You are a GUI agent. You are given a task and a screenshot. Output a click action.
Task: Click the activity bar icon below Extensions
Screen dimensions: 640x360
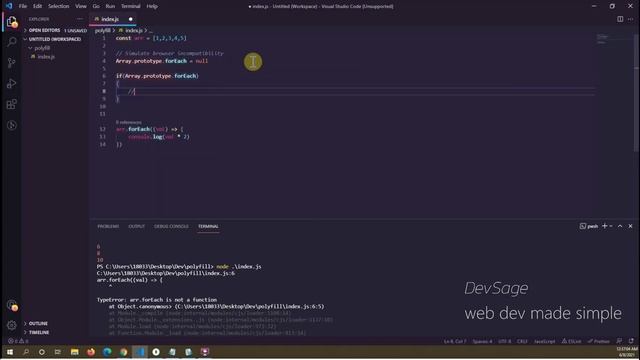(x=12, y=125)
